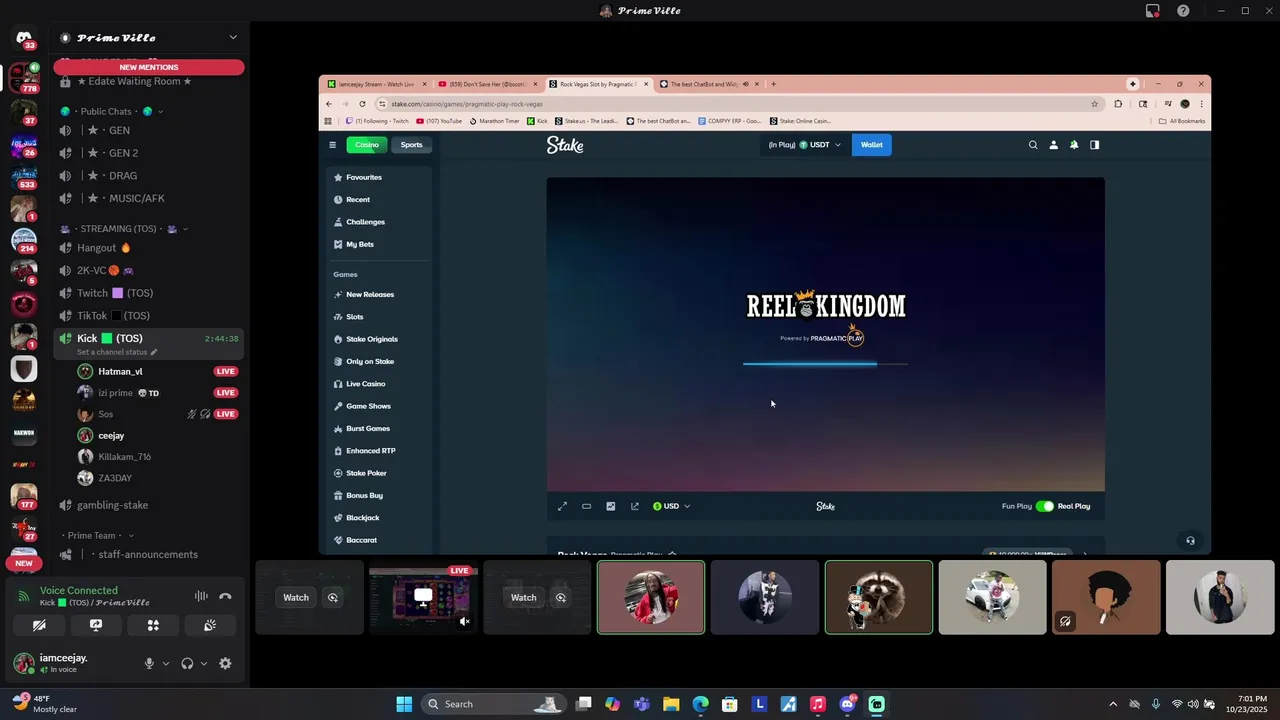
Task: Open microphone input options arrow
Action: click(166, 663)
